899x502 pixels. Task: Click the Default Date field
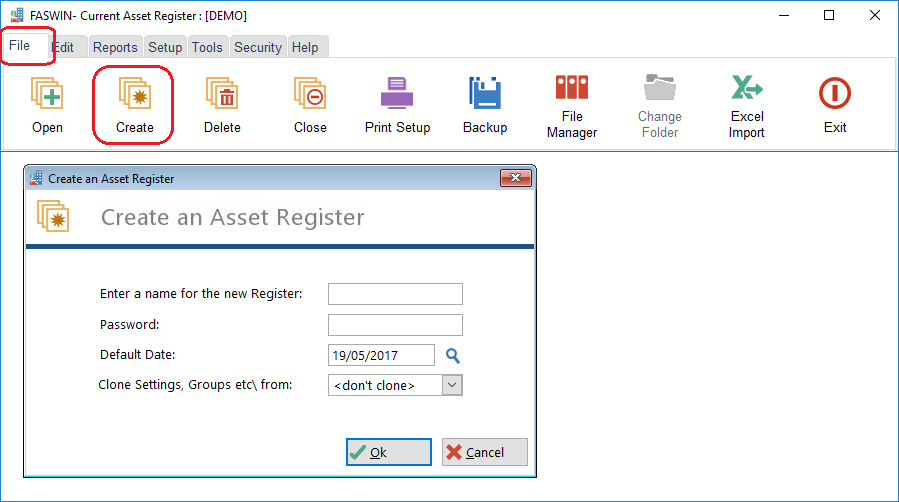coord(381,355)
